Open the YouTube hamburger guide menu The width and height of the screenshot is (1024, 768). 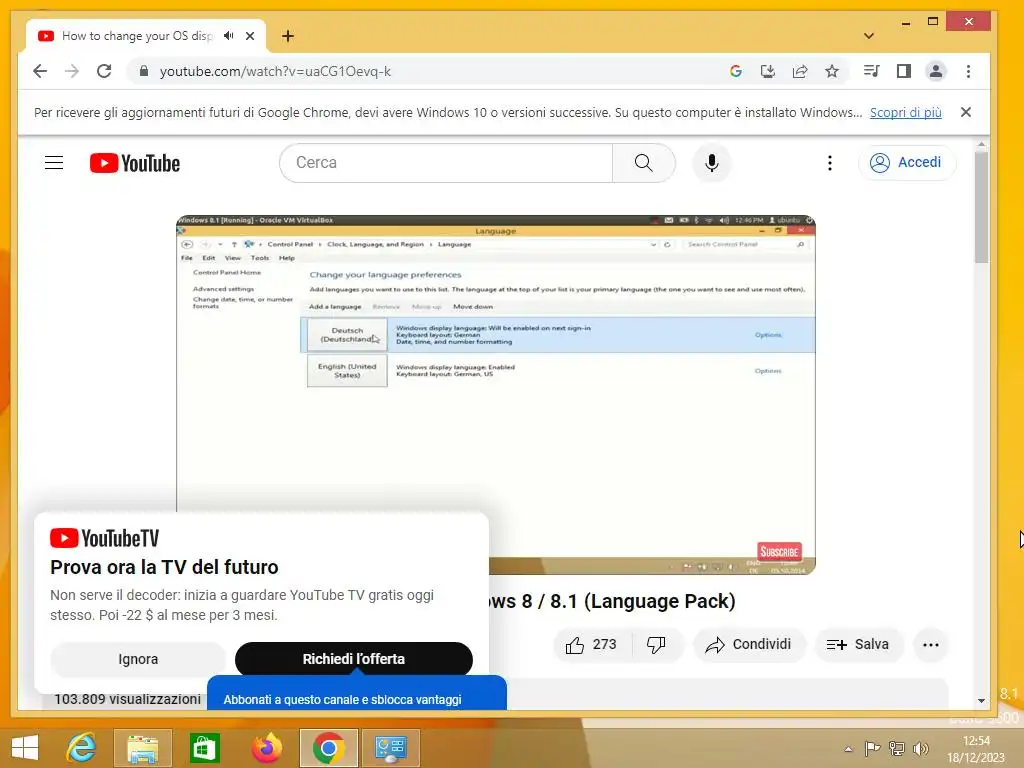[x=54, y=163]
